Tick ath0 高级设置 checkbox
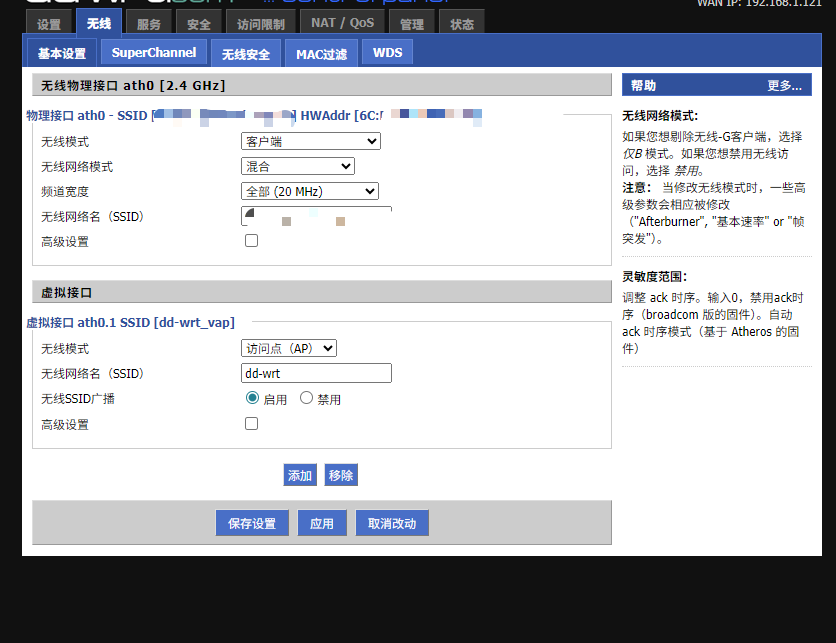This screenshot has height=643, width=836. coord(251,240)
